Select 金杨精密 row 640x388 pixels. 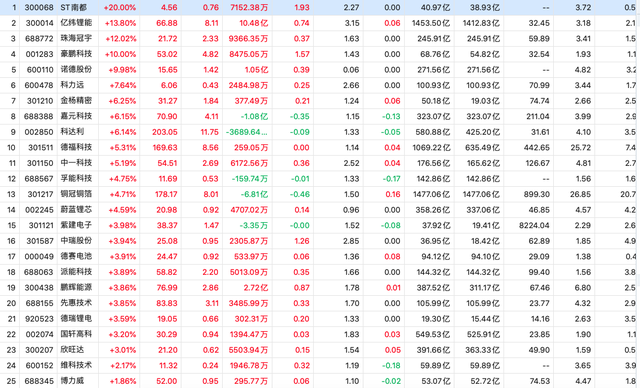[320, 101]
